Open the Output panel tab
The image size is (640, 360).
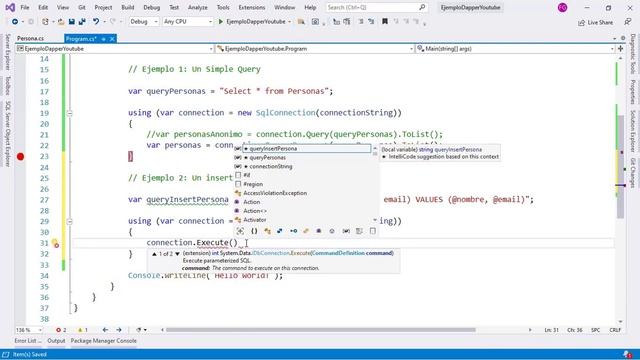pos(56,341)
